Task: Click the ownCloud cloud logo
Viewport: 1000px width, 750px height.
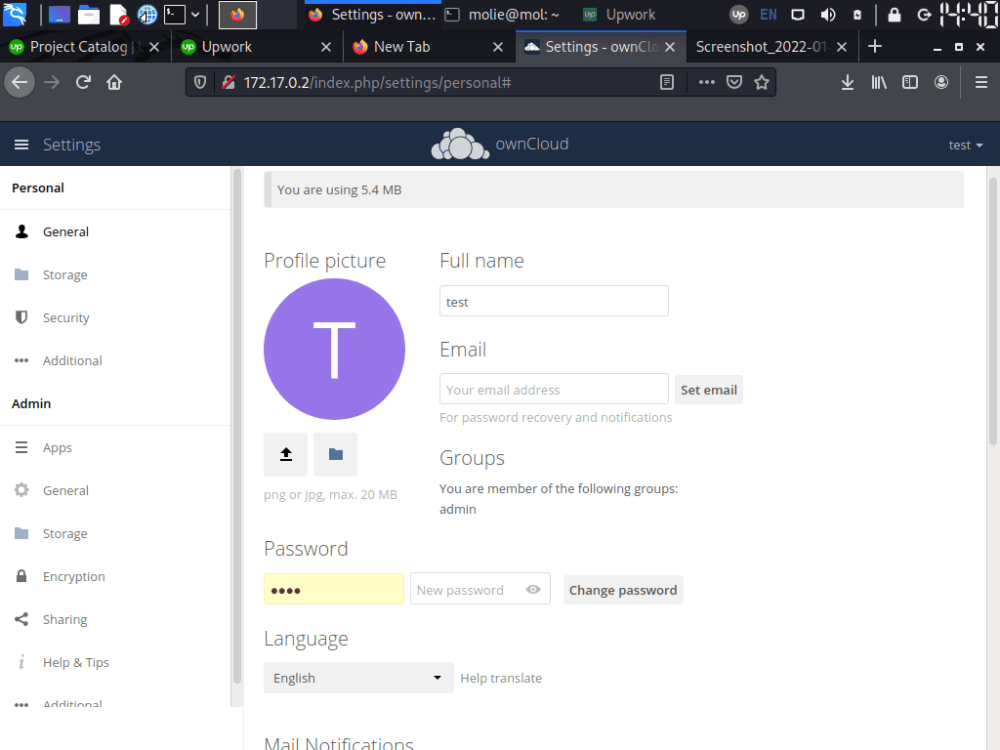Action: click(460, 144)
